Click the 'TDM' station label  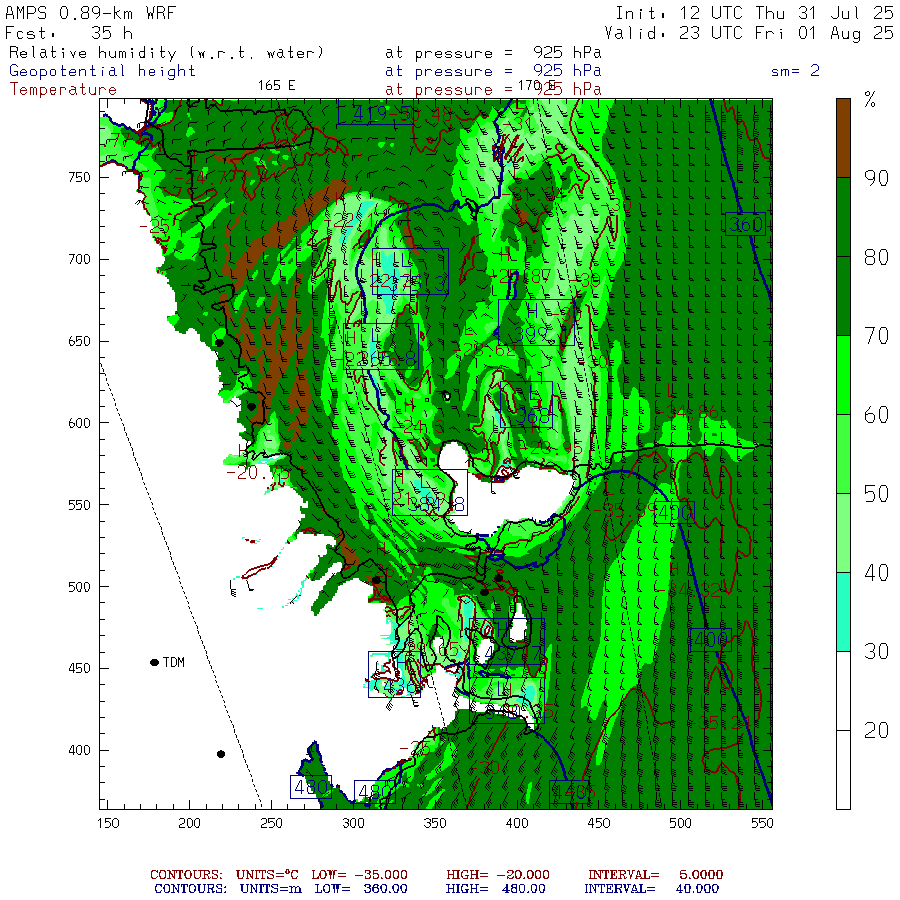(x=174, y=662)
